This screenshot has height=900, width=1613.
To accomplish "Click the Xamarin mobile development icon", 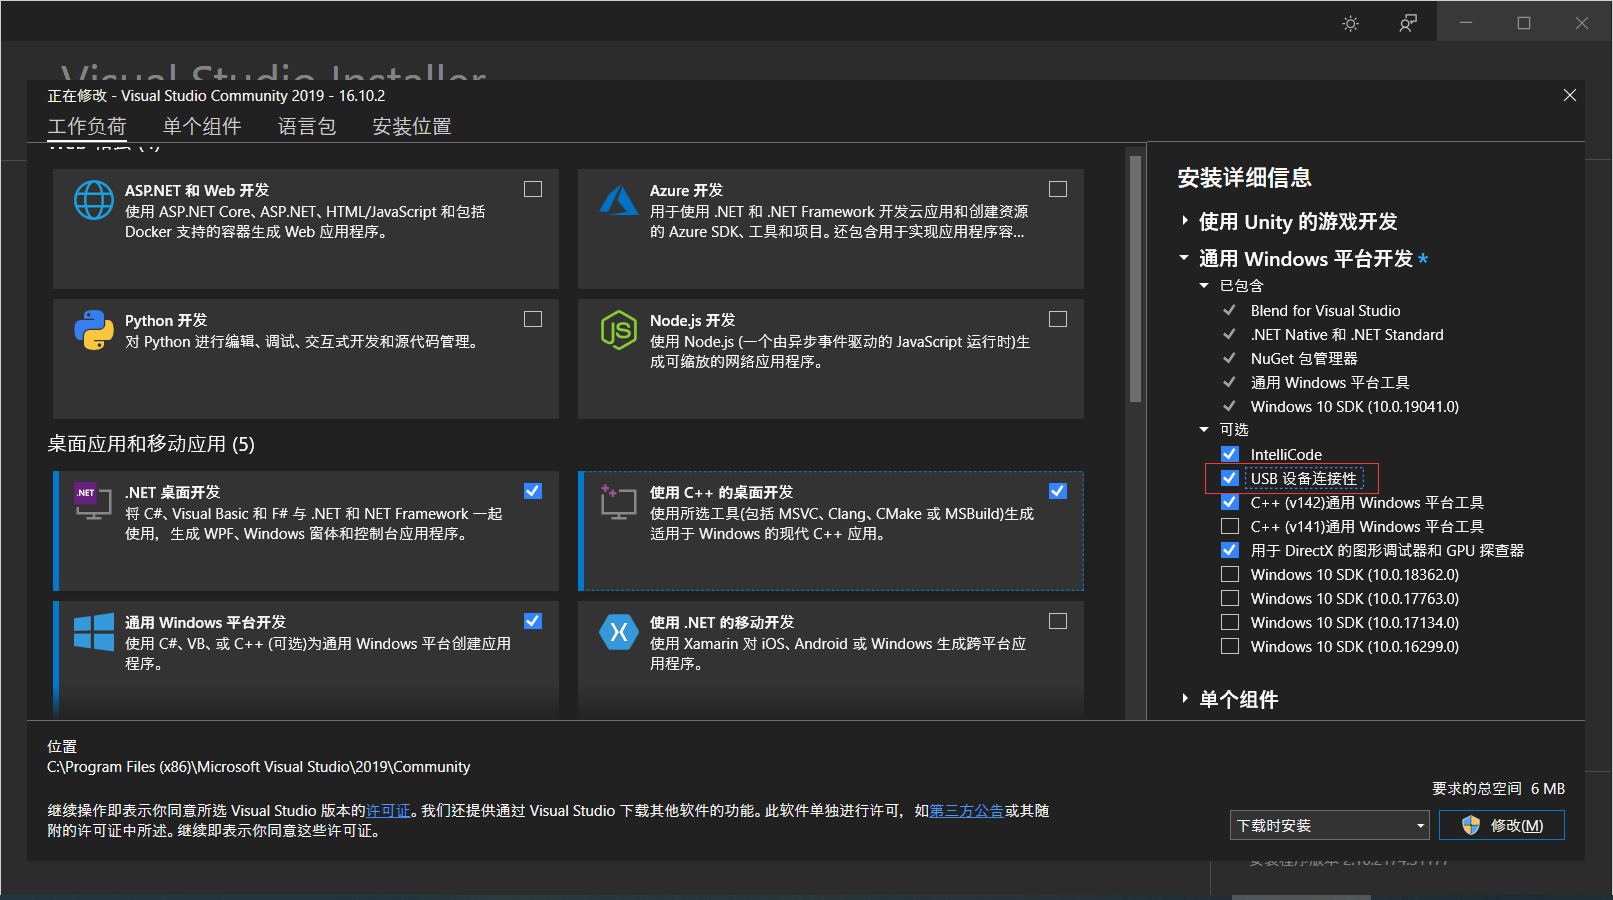I will (x=619, y=632).
